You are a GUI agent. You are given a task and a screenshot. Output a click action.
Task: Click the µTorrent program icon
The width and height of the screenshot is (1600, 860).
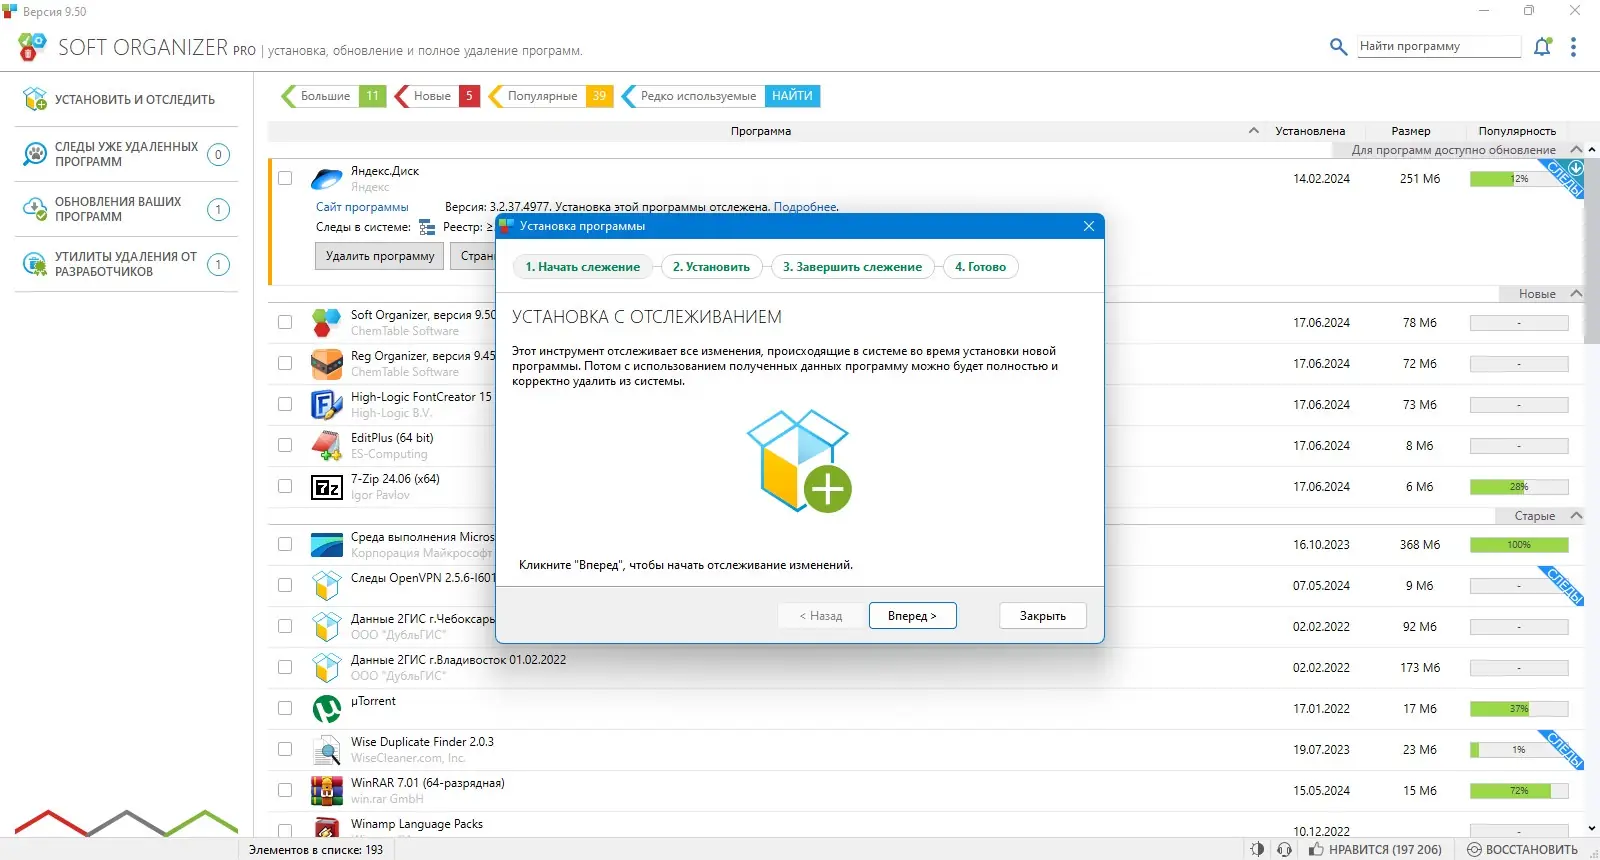point(327,709)
